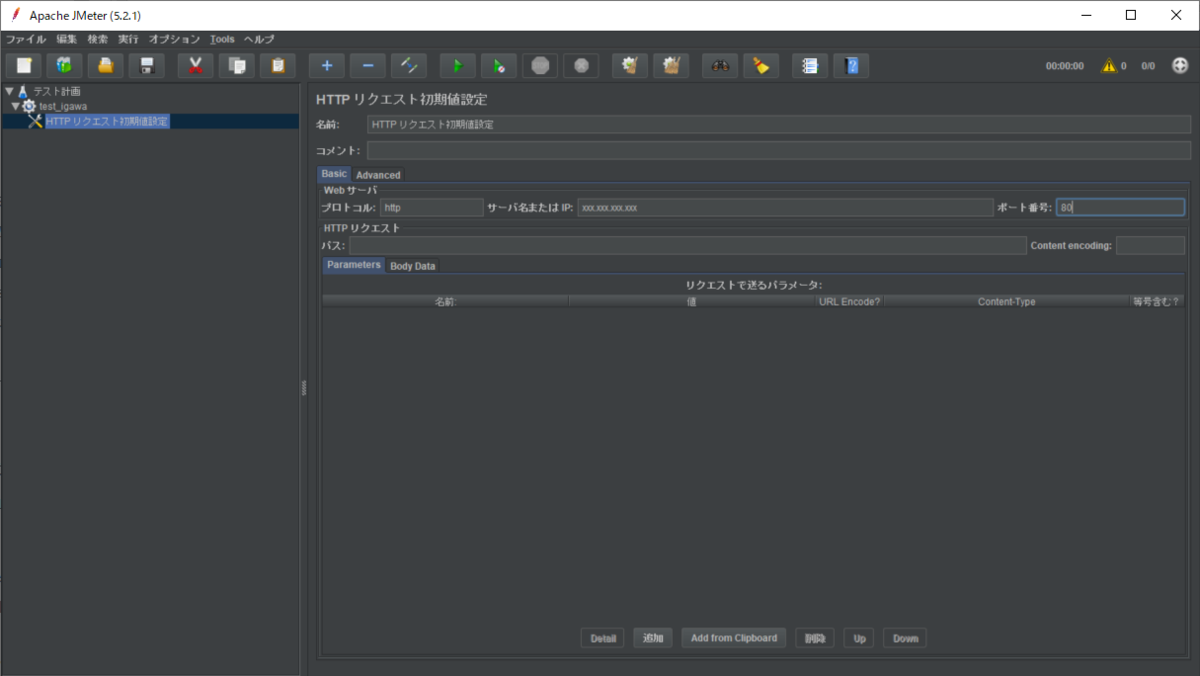Switch to the Body Data tab

click(413, 266)
